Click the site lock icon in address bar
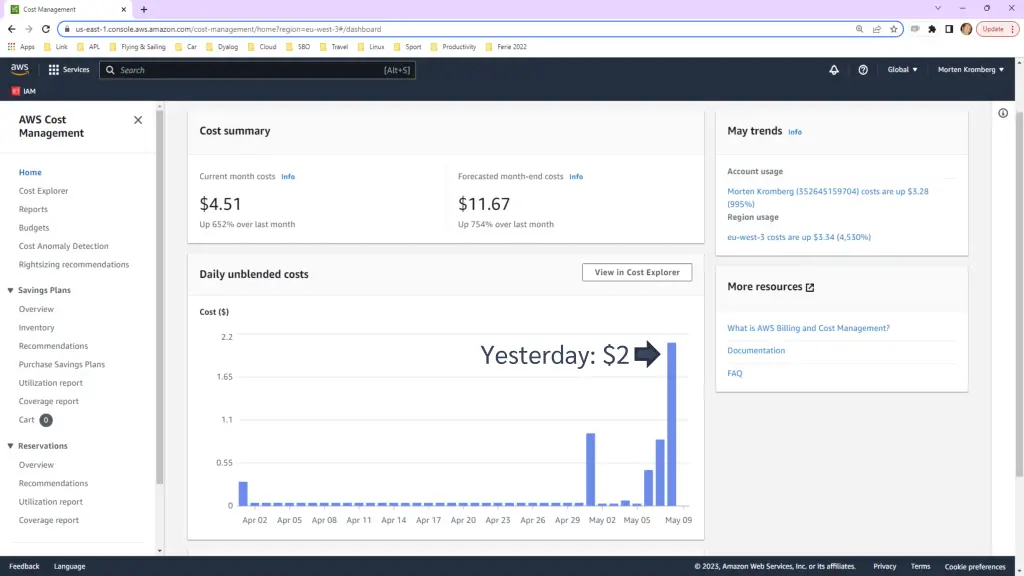This screenshot has width=1024, height=576. pyautogui.click(x=67, y=29)
